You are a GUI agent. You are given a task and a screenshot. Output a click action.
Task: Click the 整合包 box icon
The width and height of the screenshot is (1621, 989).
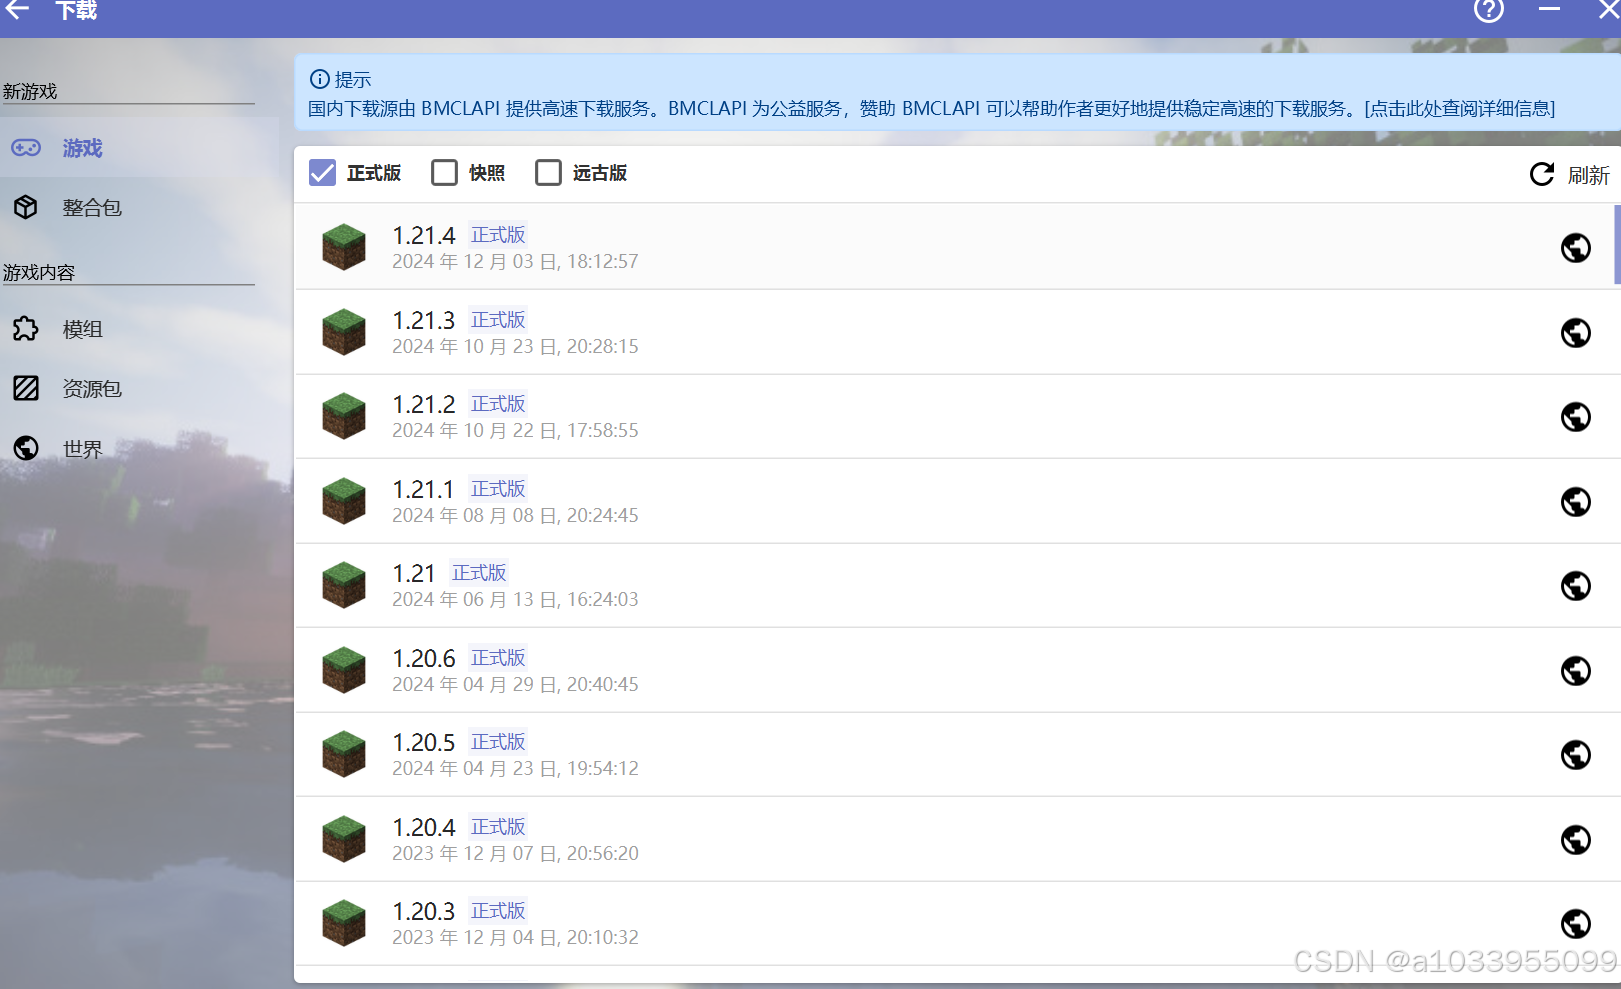(x=26, y=207)
